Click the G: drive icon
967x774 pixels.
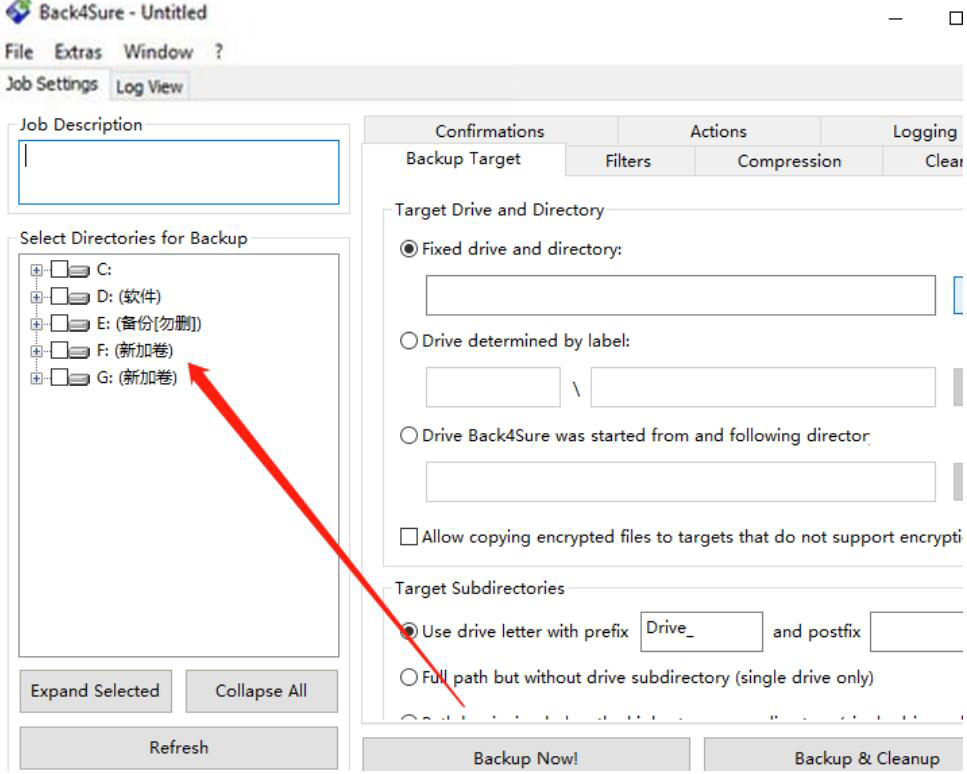(79, 379)
